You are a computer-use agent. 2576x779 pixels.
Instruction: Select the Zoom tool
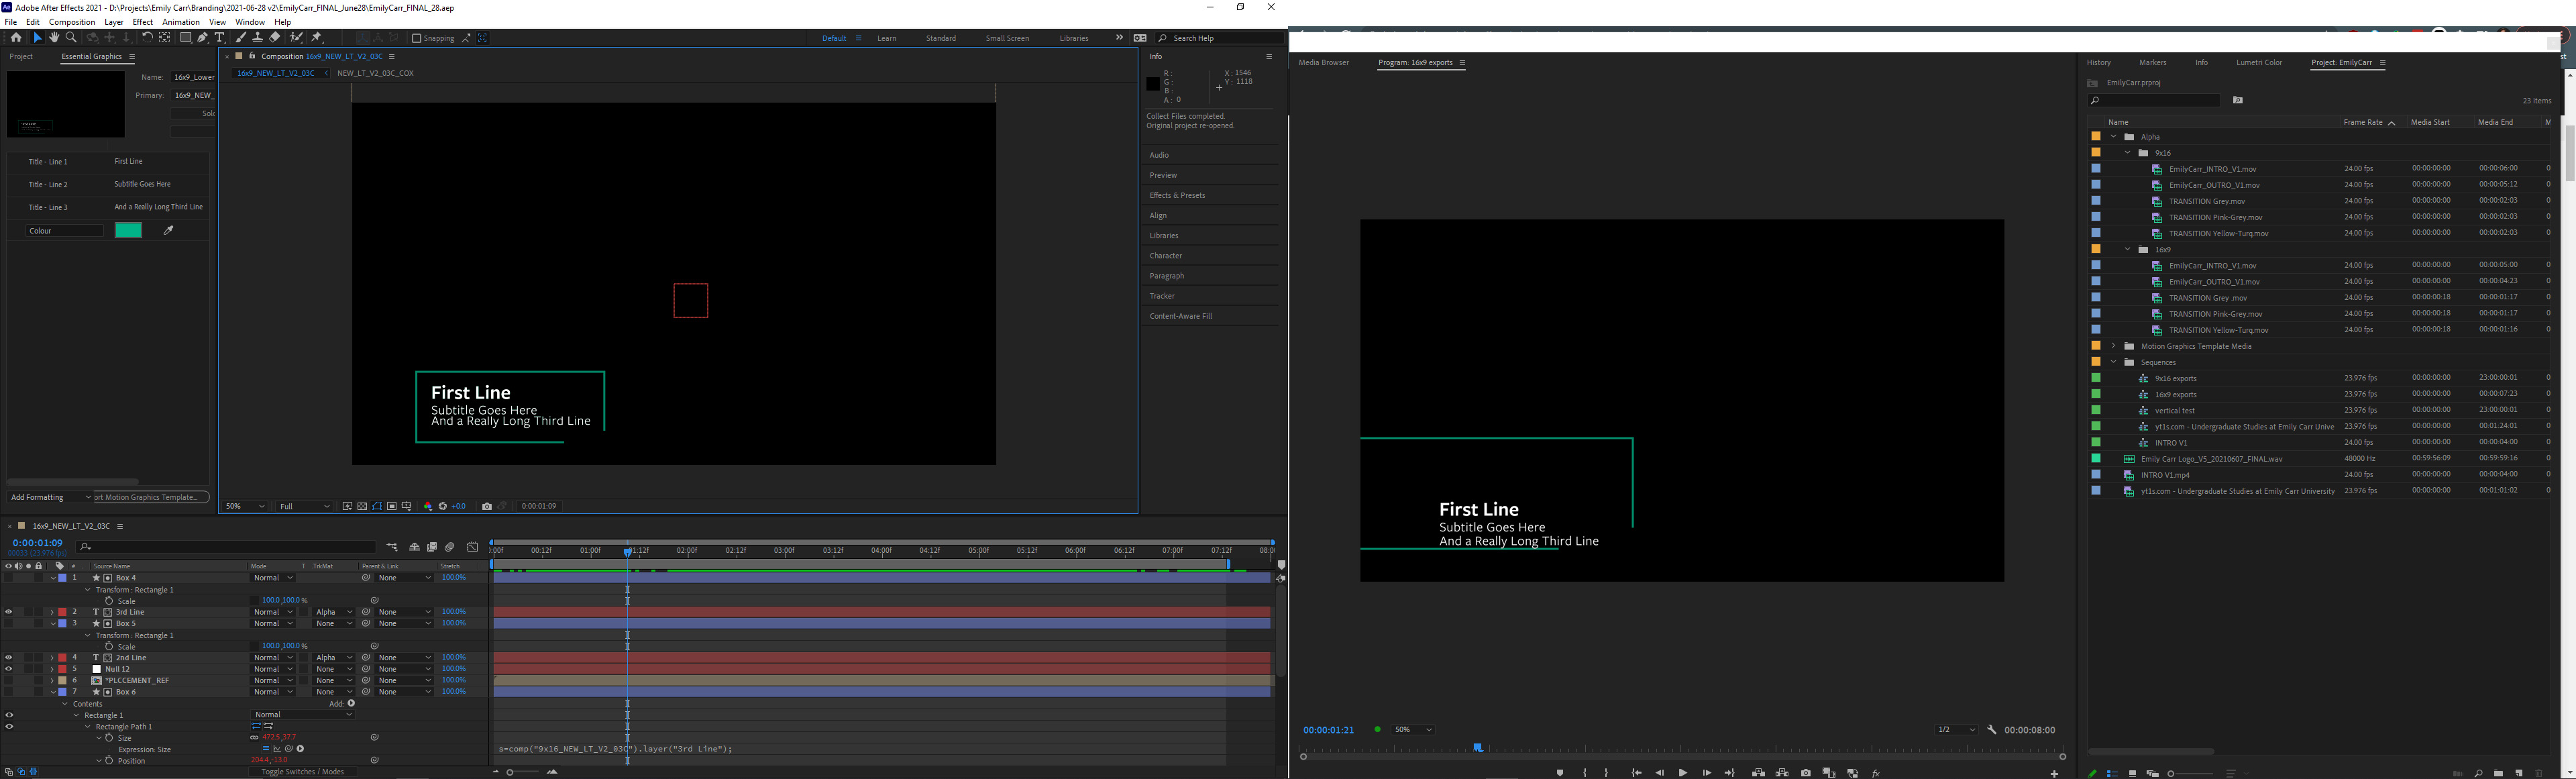[x=71, y=37]
